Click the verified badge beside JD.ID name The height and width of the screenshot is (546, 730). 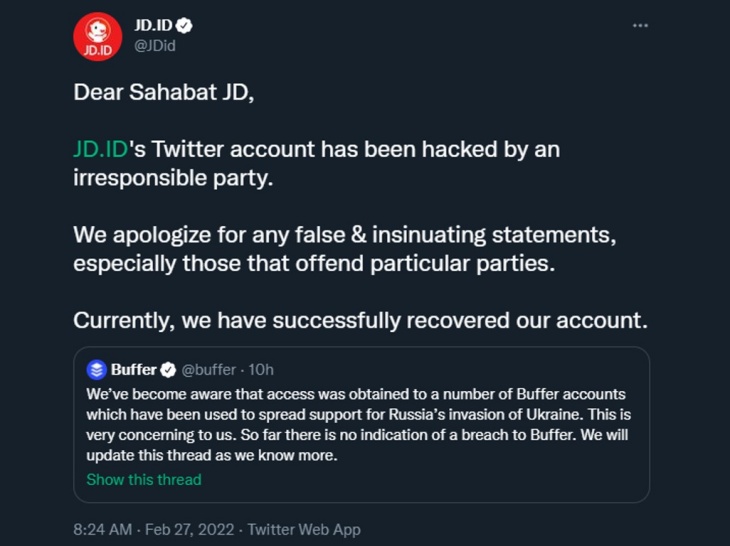click(x=186, y=25)
